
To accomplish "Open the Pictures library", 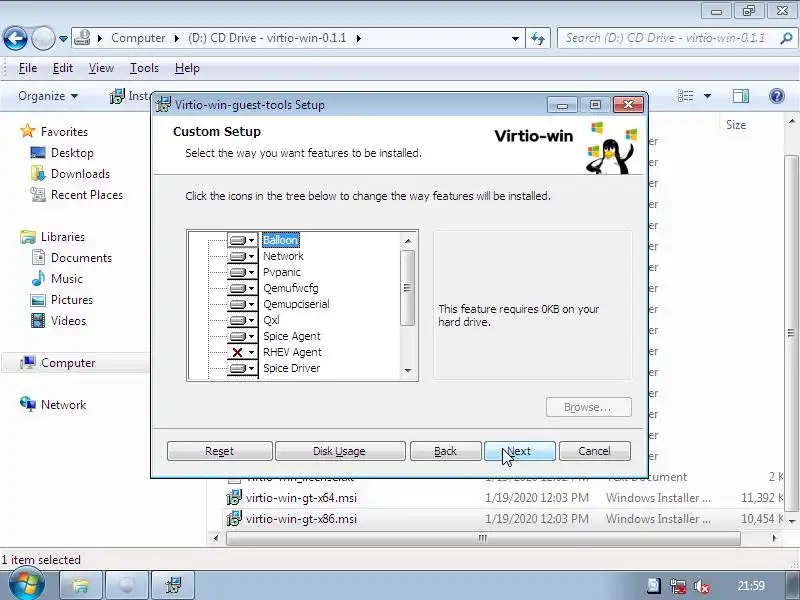I will [x=72, y=299].
